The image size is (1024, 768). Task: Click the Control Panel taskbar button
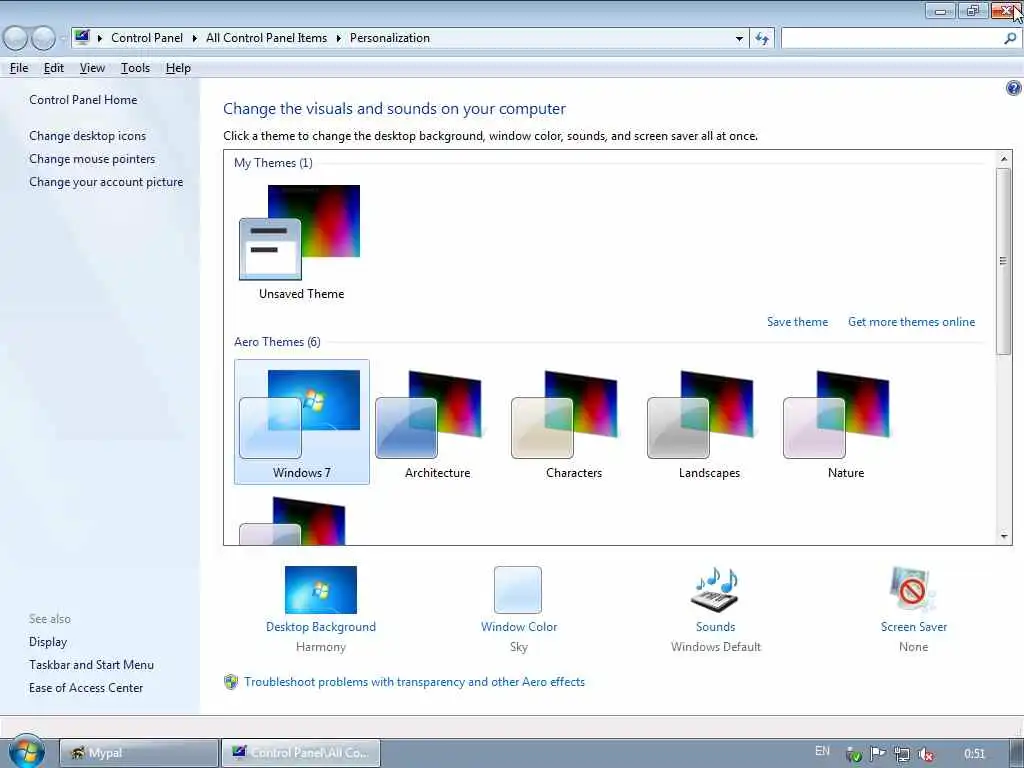click(300, 753)
